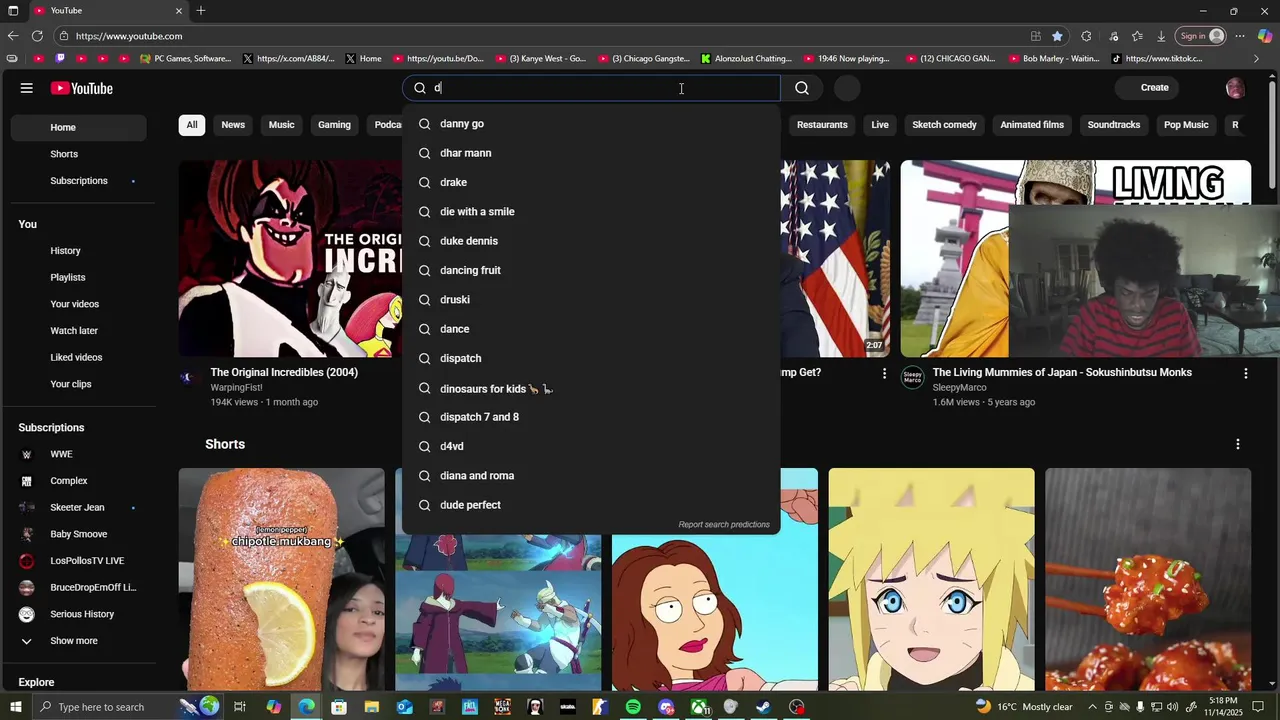Click browser back arrow
The width and height of the screenshot is (1280, 720).
pyautogui.click(x=13, y=36)
